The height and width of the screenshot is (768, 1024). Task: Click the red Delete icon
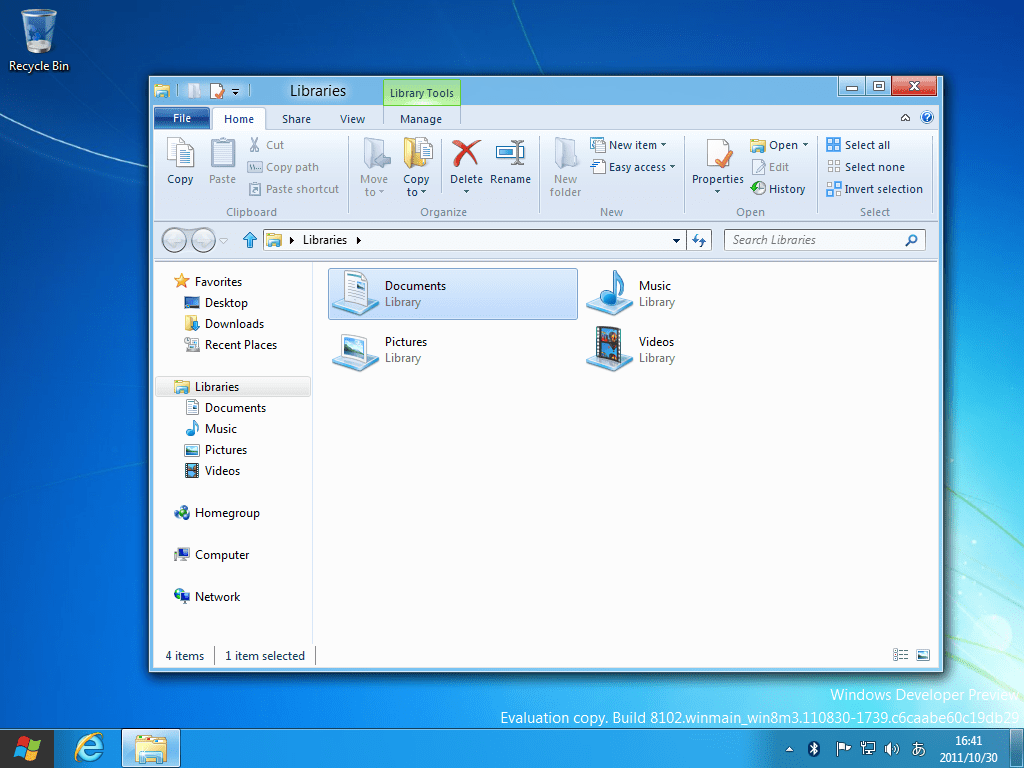pos(466,154)
